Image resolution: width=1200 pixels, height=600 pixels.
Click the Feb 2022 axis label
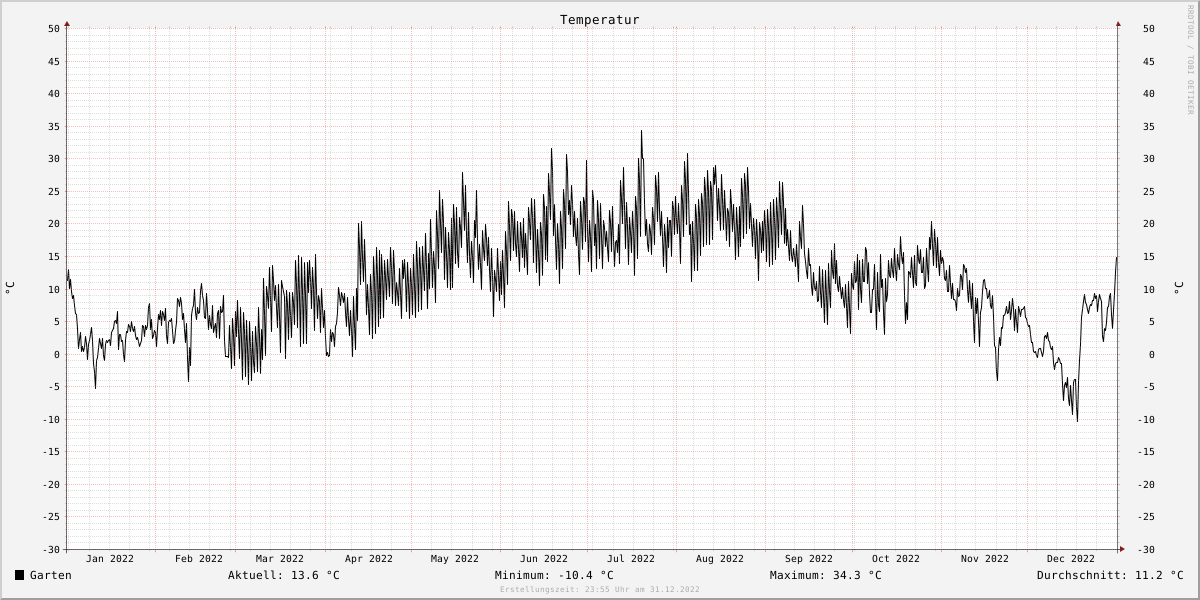tap(199, 559)
